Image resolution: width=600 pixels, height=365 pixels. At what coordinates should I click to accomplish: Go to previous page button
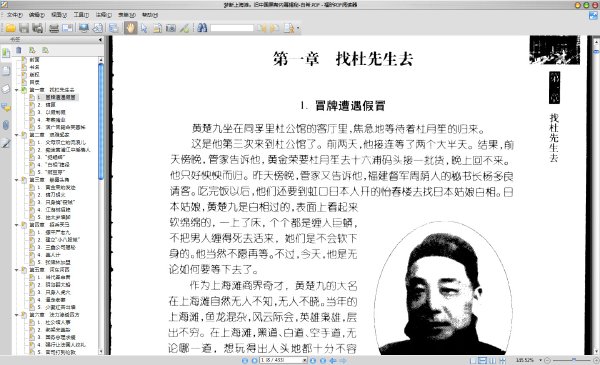[x=254, y=360]
